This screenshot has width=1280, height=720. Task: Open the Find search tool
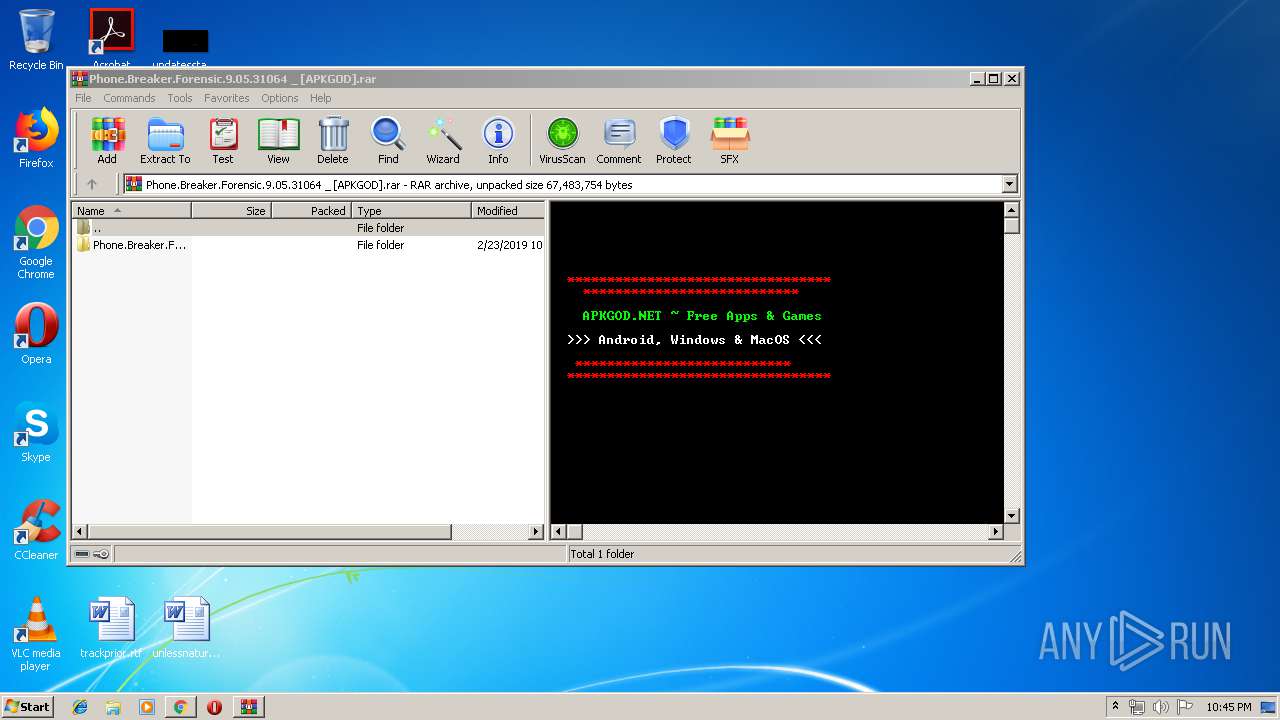[388, 140]
